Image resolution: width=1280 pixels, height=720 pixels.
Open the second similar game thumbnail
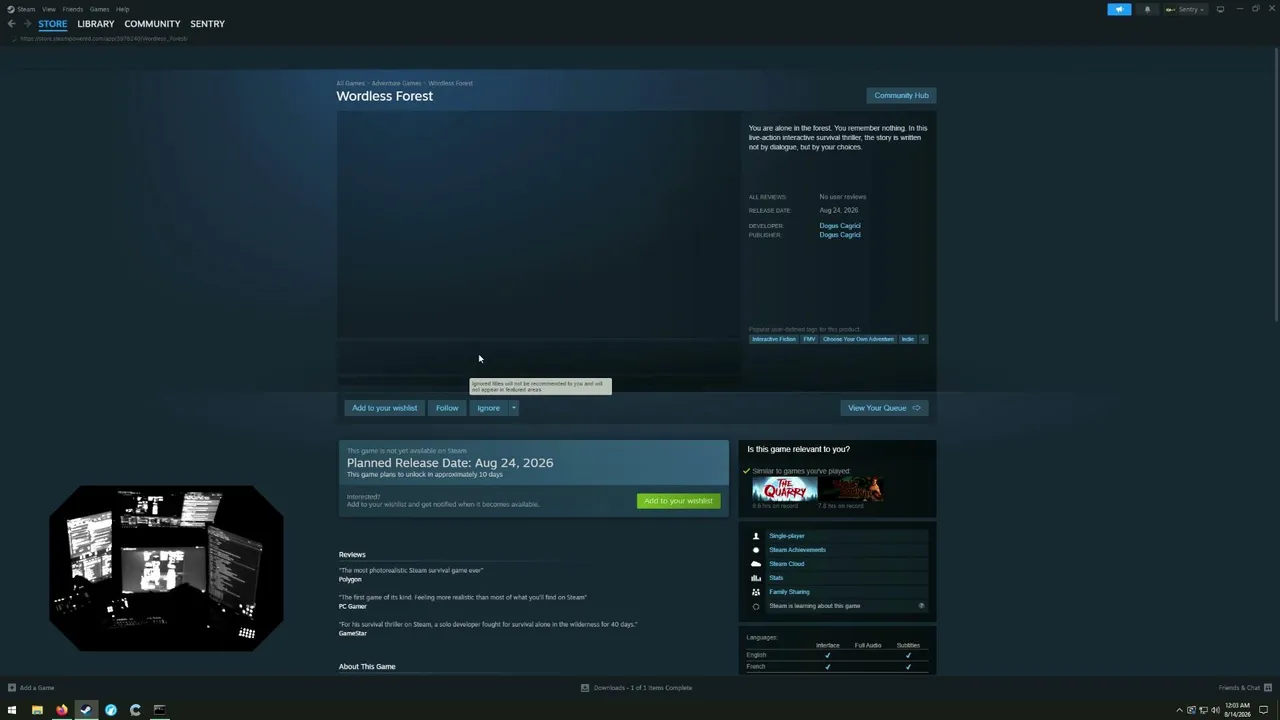(850, 489)
